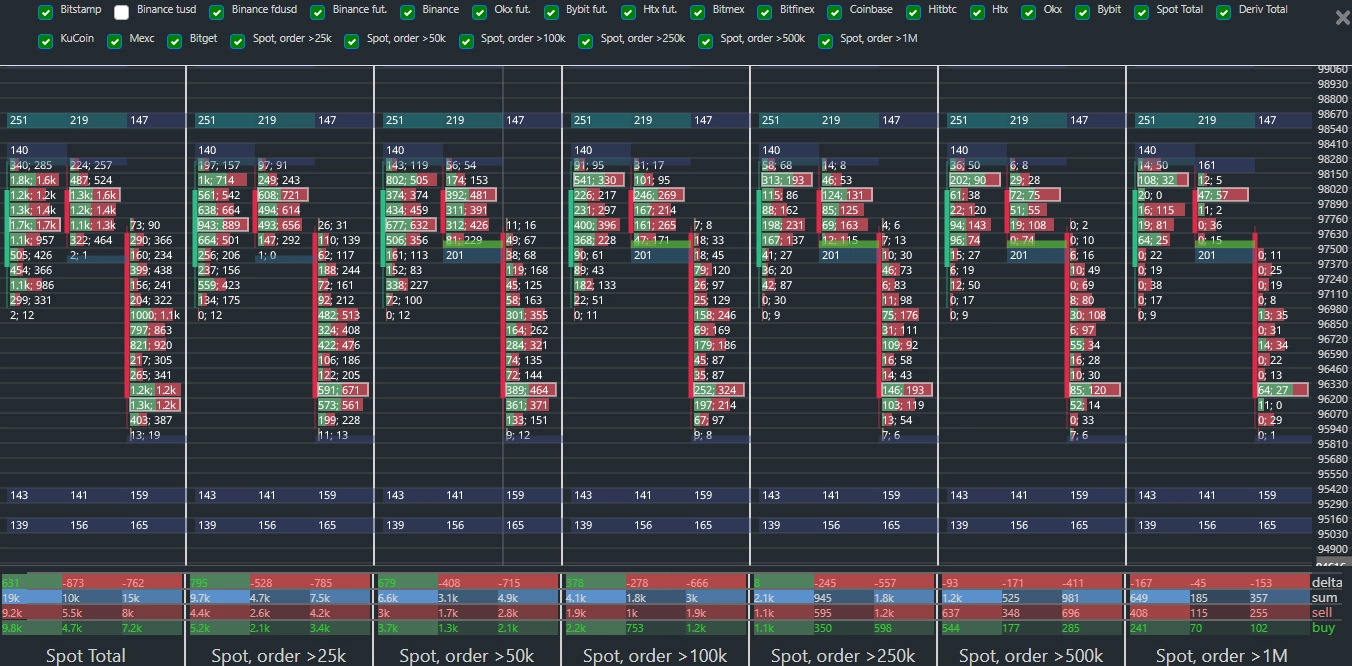This screenshot has height=666, width=1352.
Task: Uncheck the Binance fdusd checkbox
Action: point(216,12)
